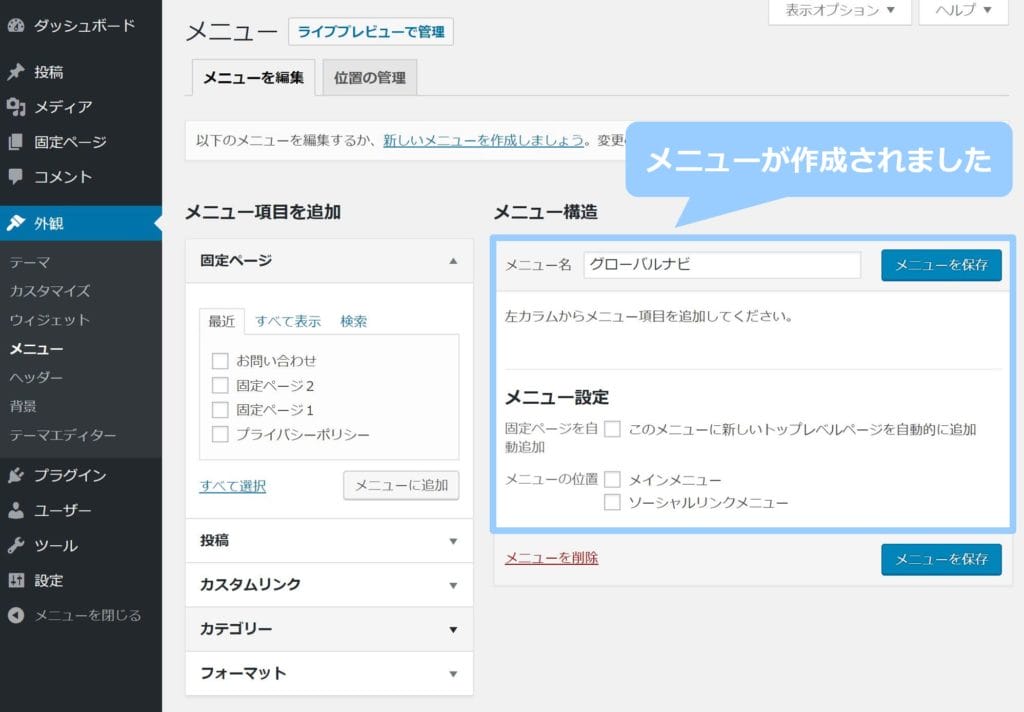The width and height of the screenshot is (1024, 712).
Task: Check the お問い合わせ page checkbox
Action: pyautogui.click(x=220, y=361)
